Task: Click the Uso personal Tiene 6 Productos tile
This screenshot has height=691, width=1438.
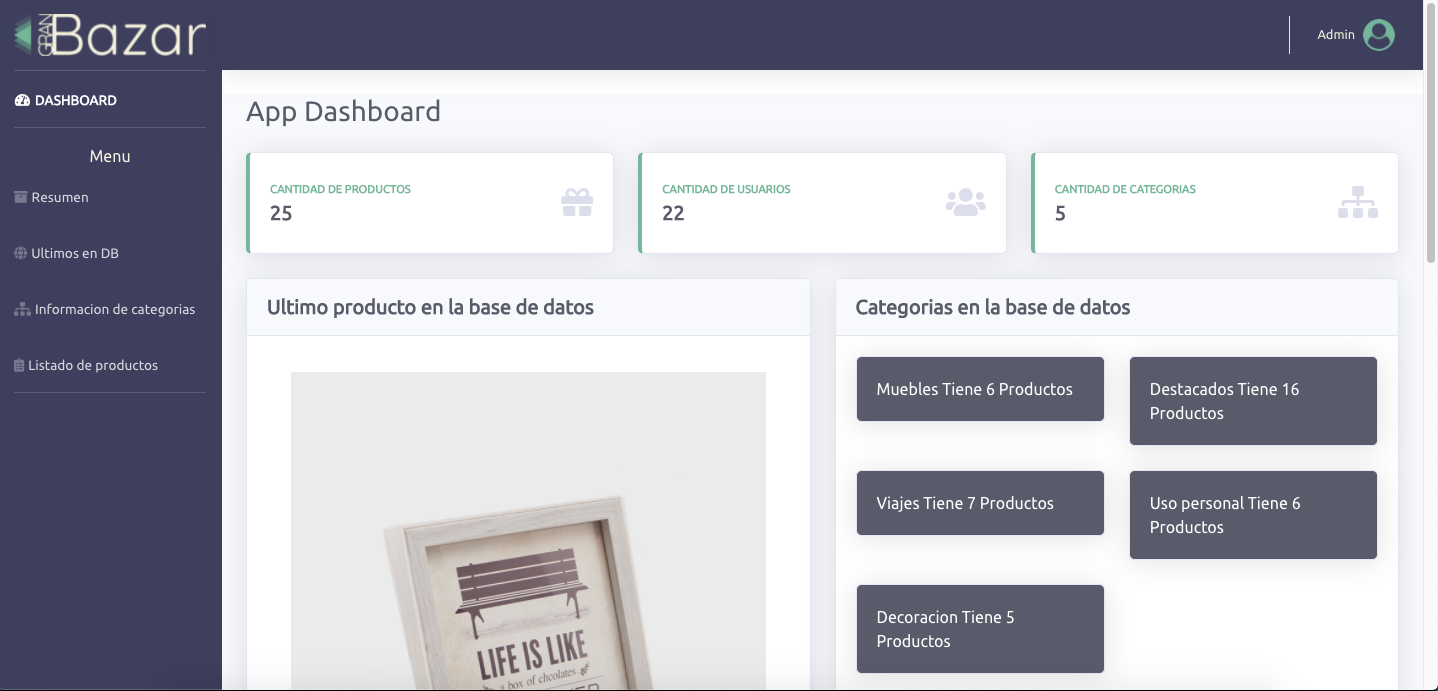Action: 1253,515
